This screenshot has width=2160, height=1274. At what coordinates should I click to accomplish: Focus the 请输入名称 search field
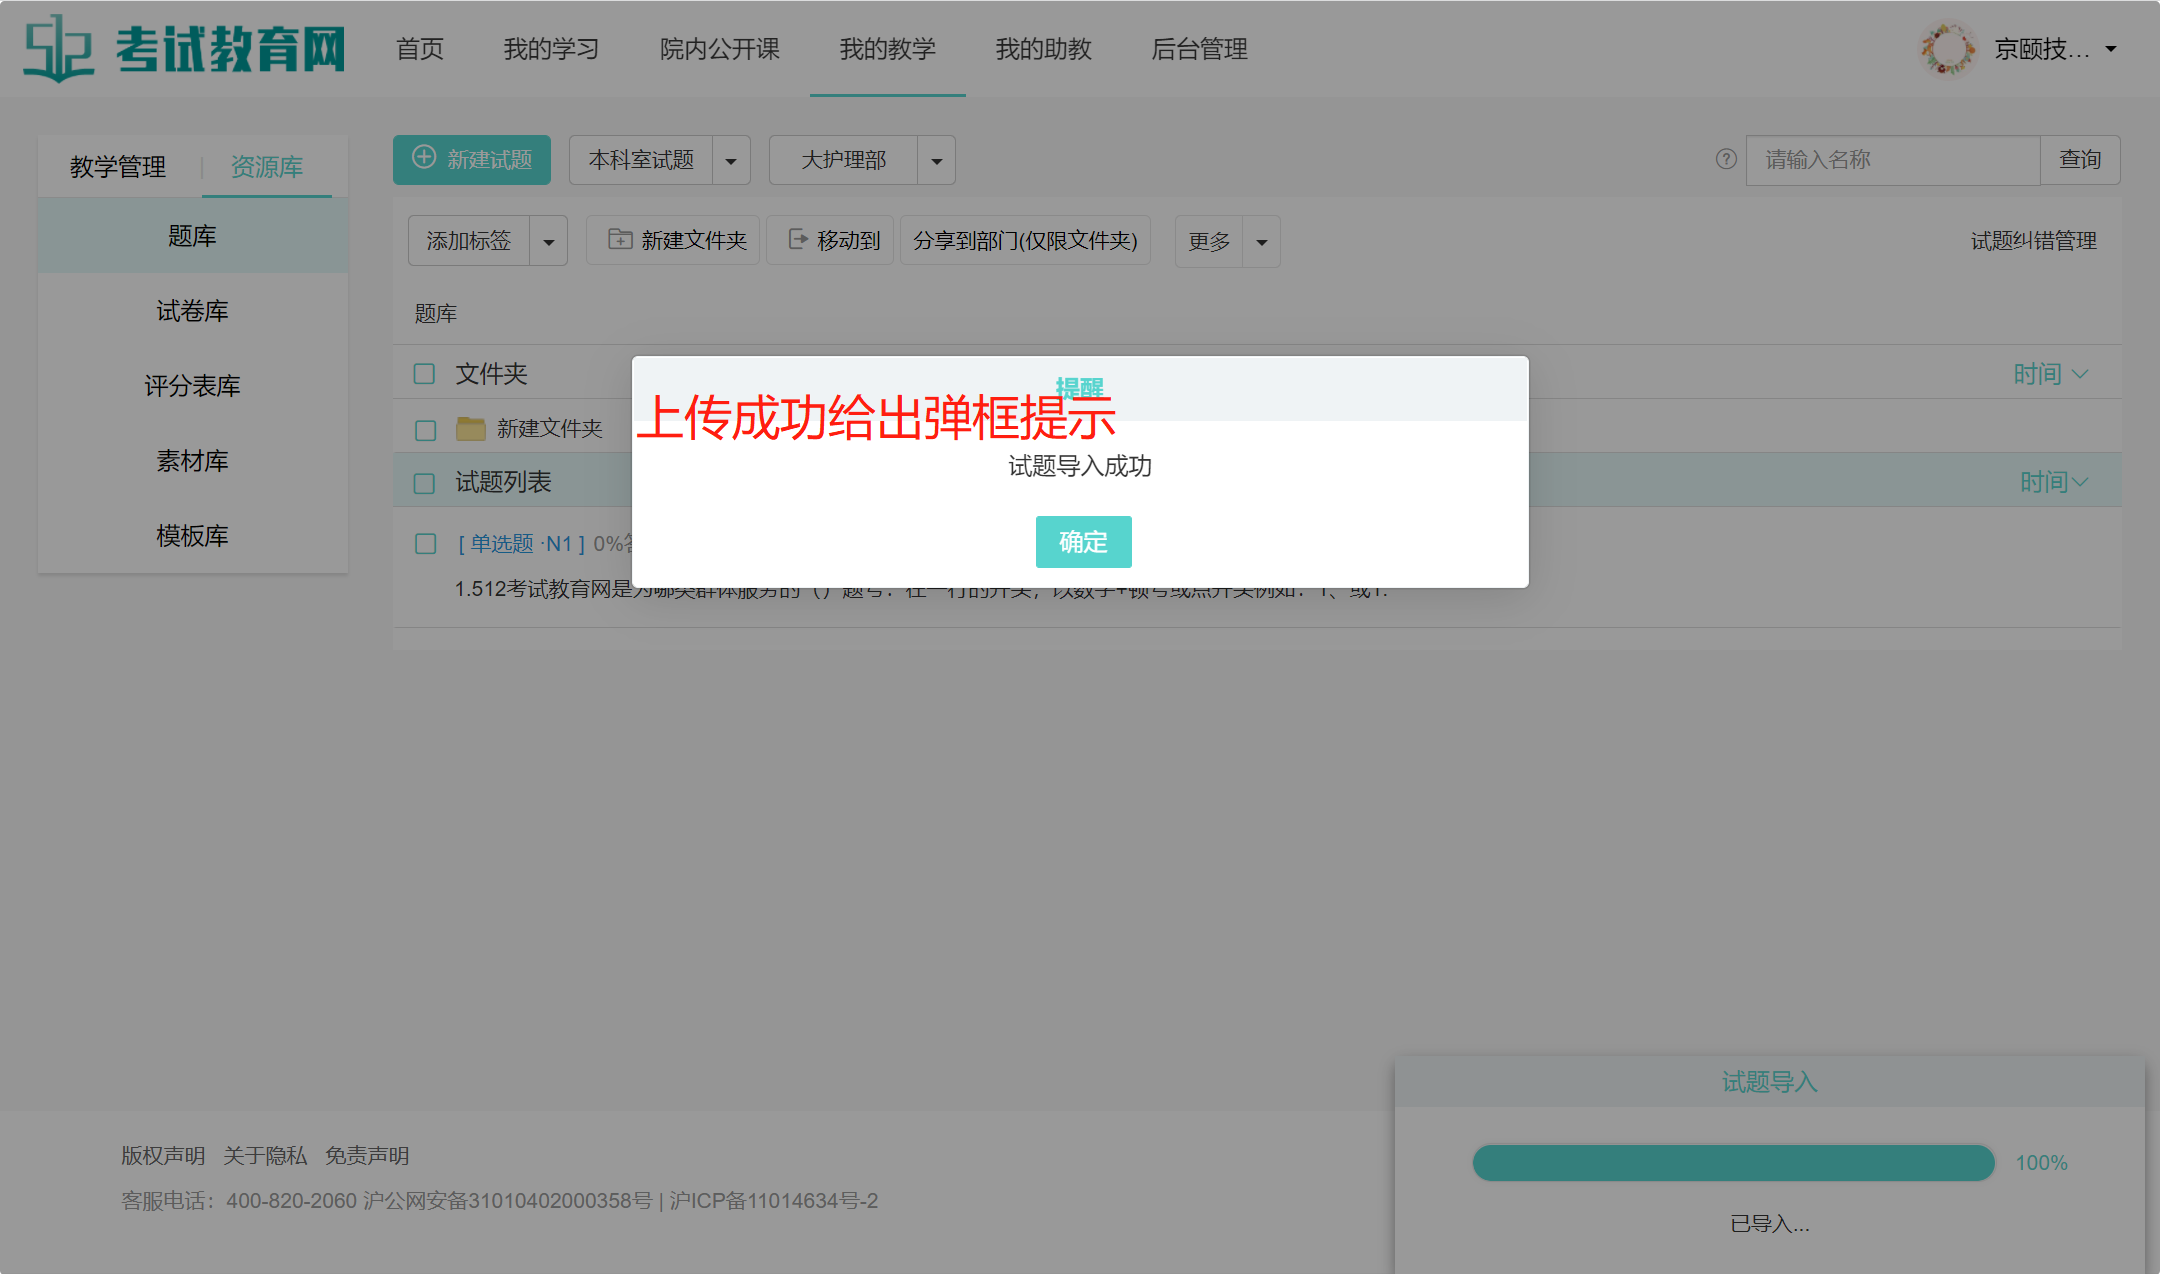point(1892,160)
